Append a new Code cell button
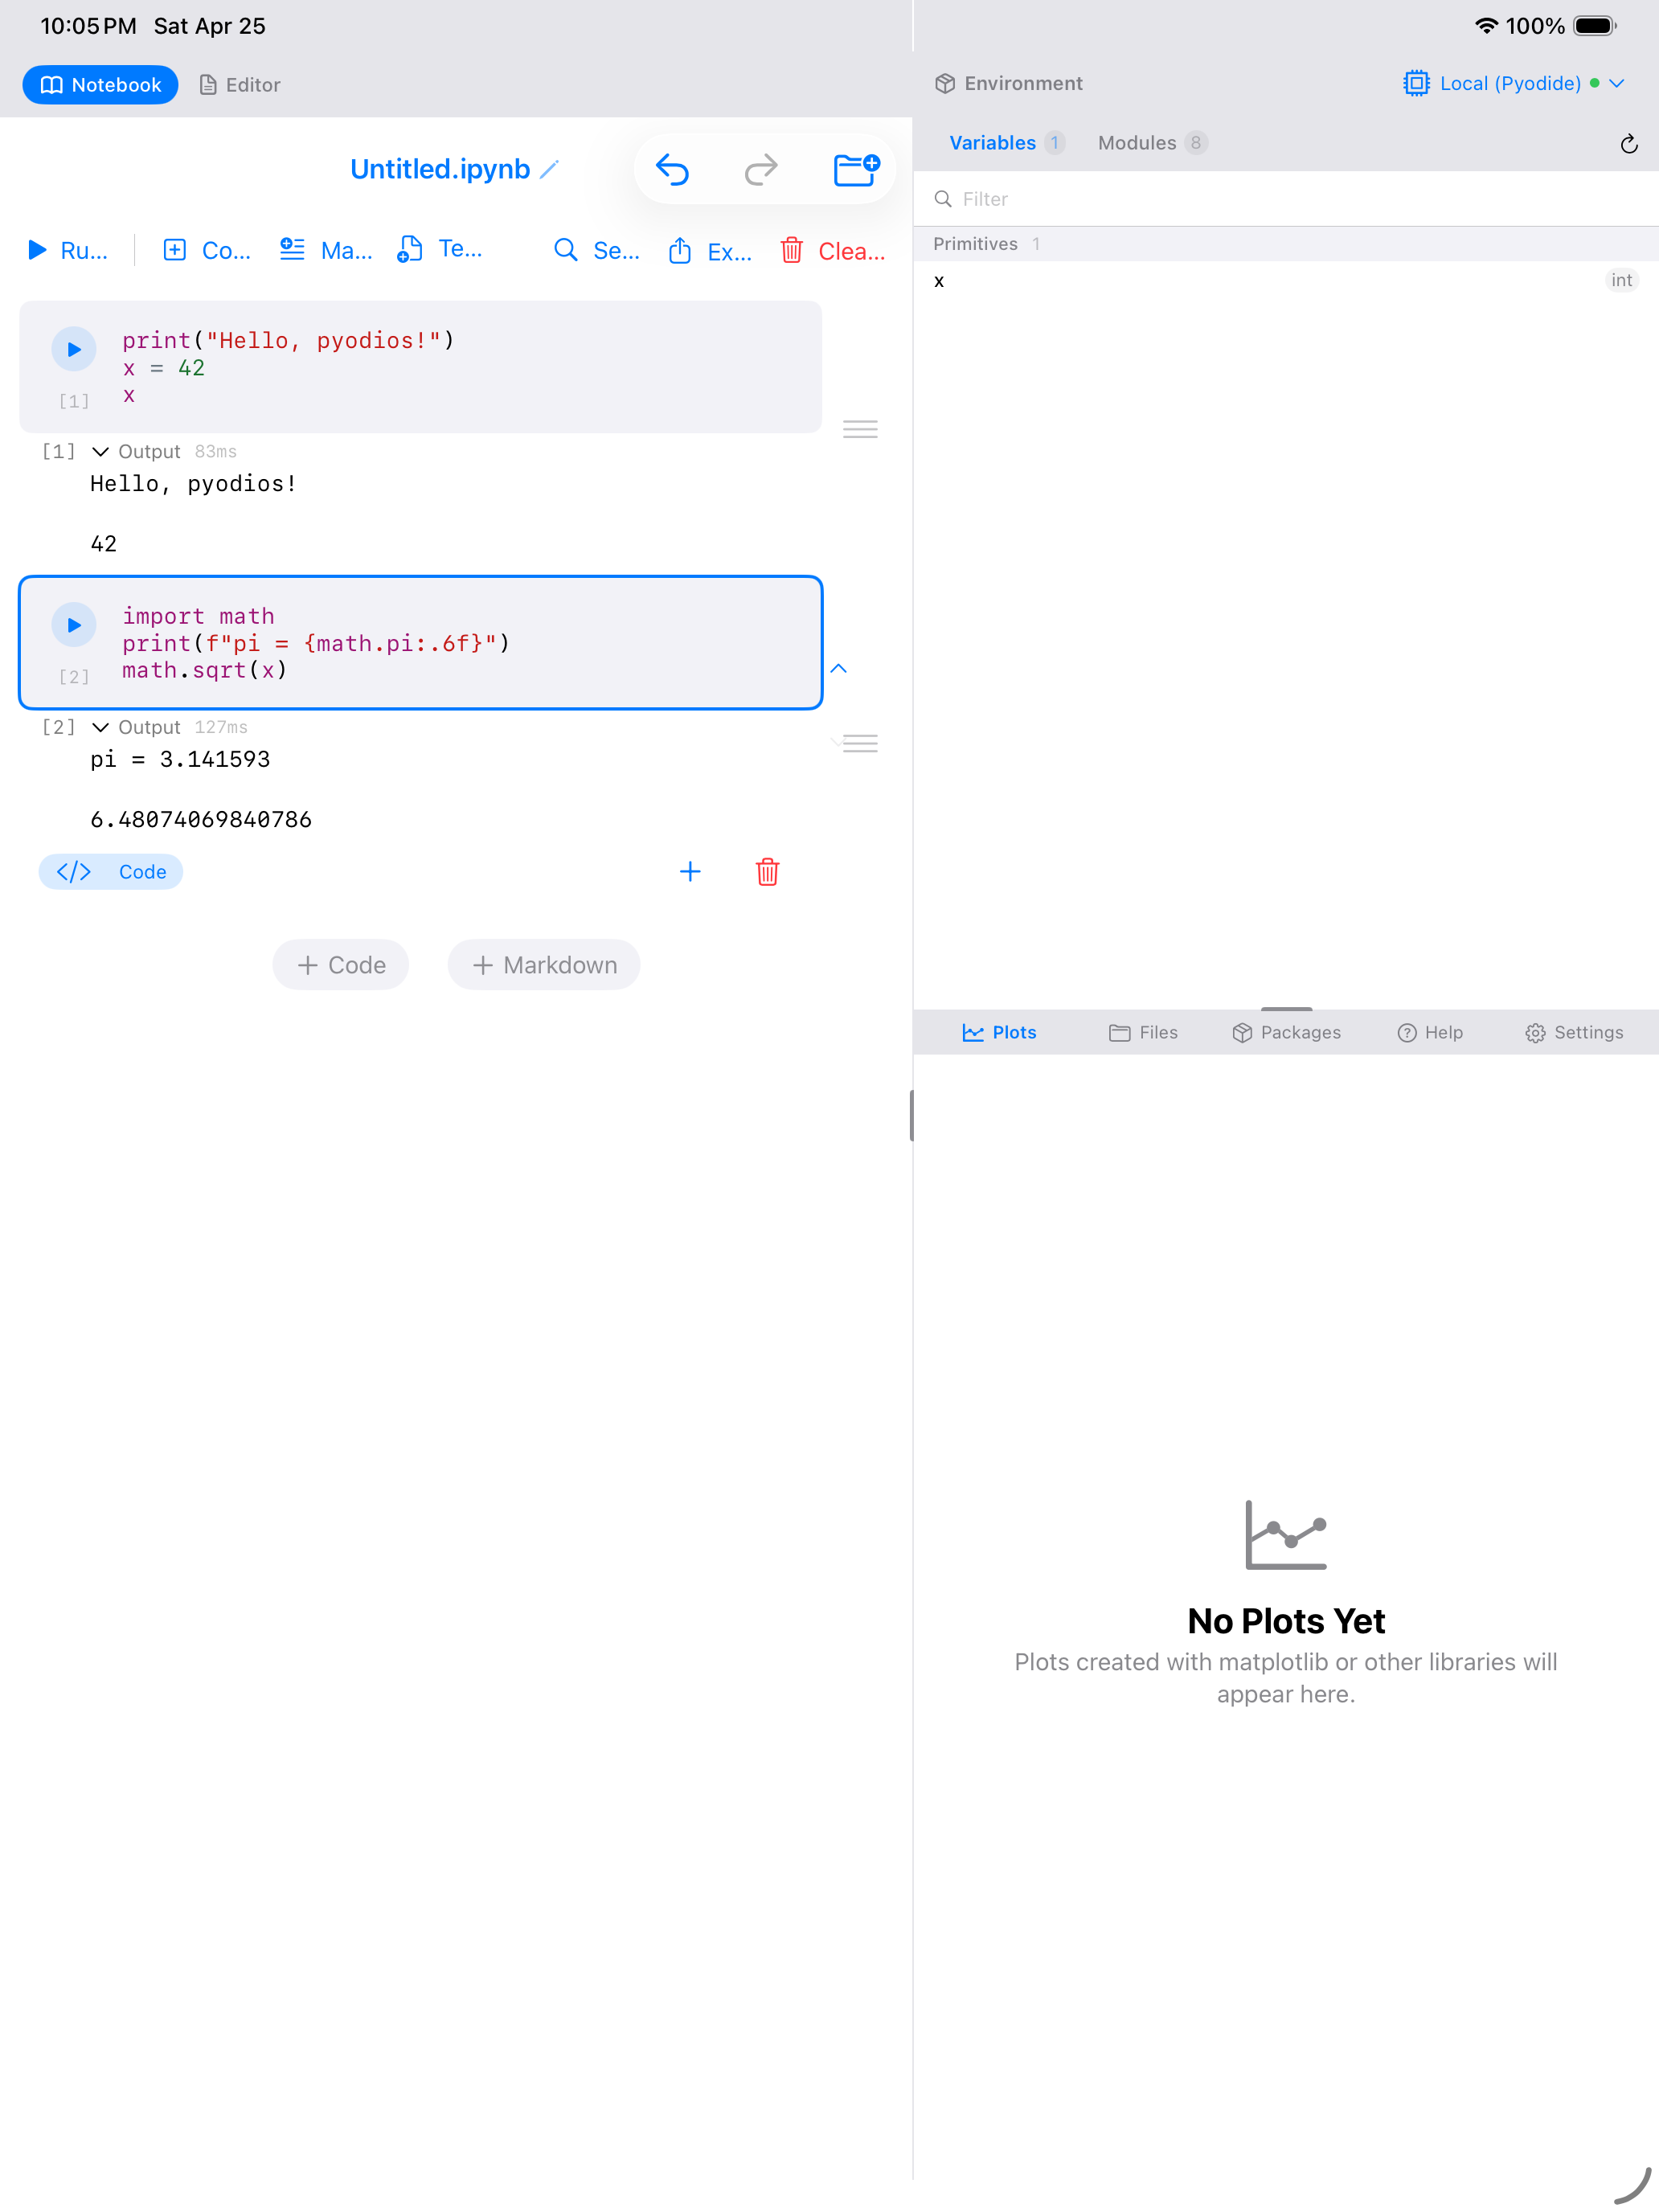Image resolution: width=1659 pixels, height=2212 pixels. click(341, 965)
